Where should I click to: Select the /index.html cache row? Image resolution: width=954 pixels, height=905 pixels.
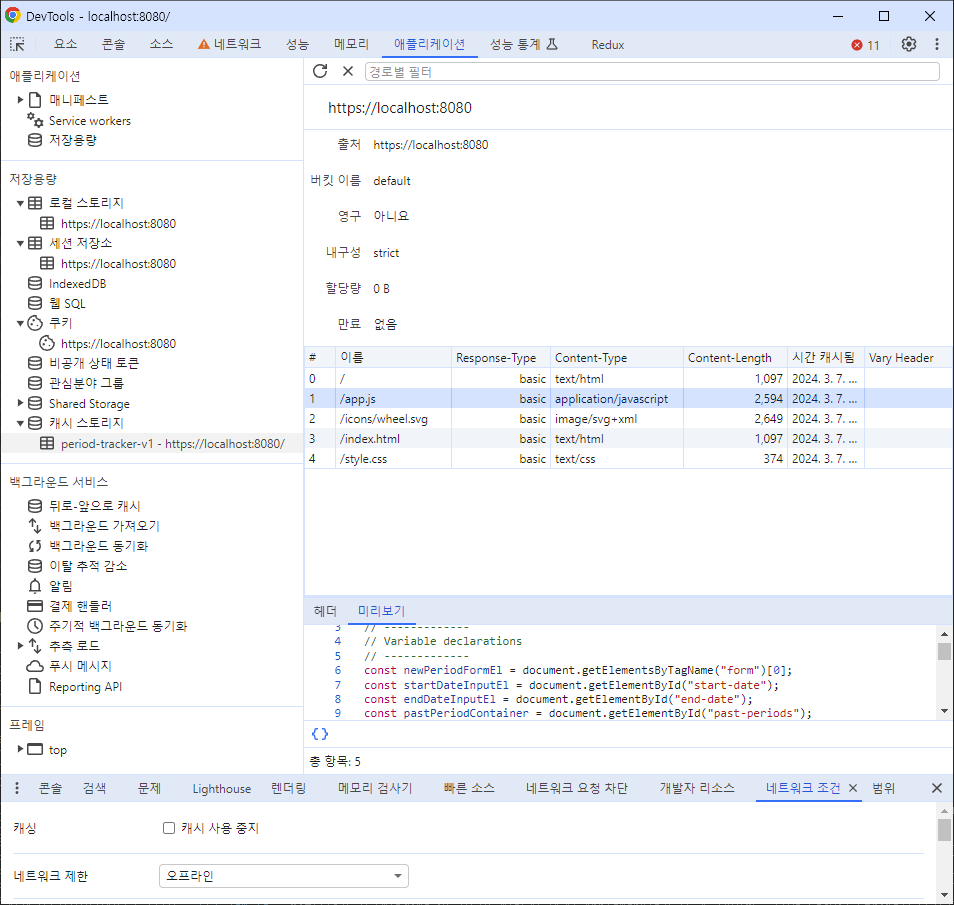click(x=628, y=439)
